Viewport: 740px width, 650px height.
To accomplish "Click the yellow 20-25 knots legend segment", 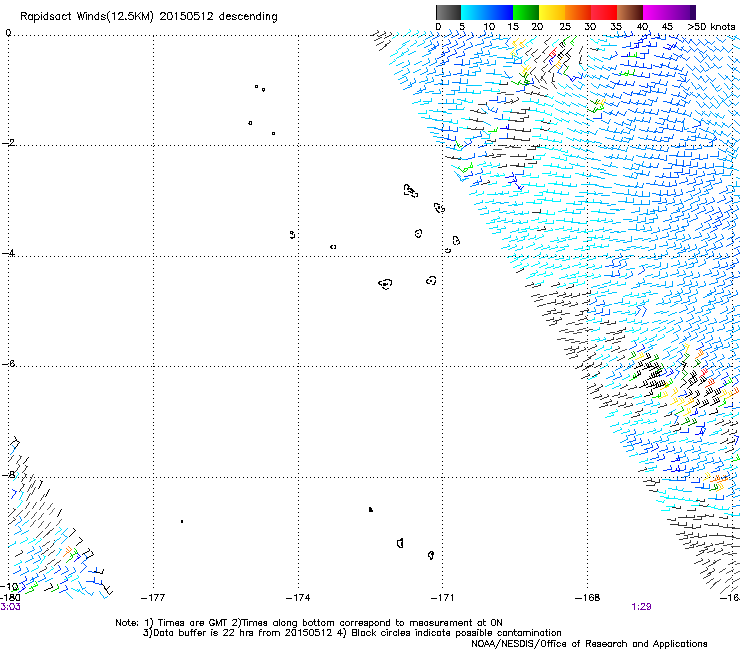I will click(552, 12).
